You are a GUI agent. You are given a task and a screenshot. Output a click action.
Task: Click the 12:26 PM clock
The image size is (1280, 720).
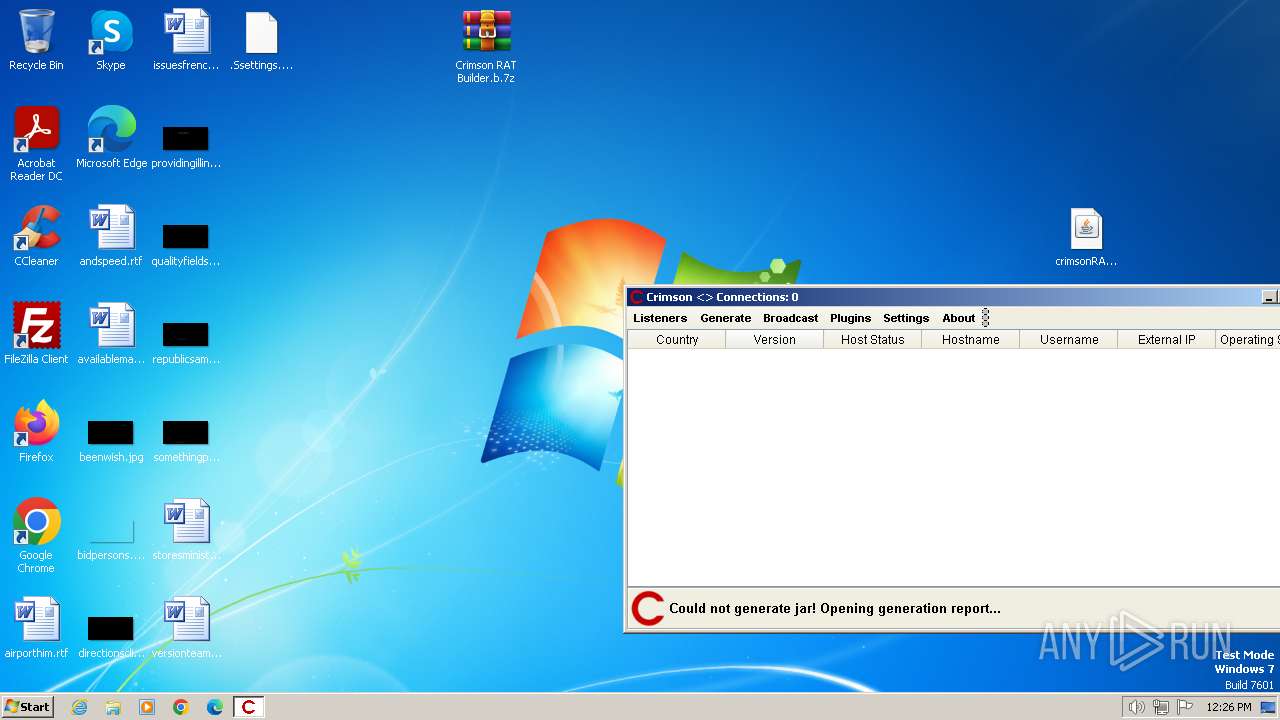(x=1229, y=707)
